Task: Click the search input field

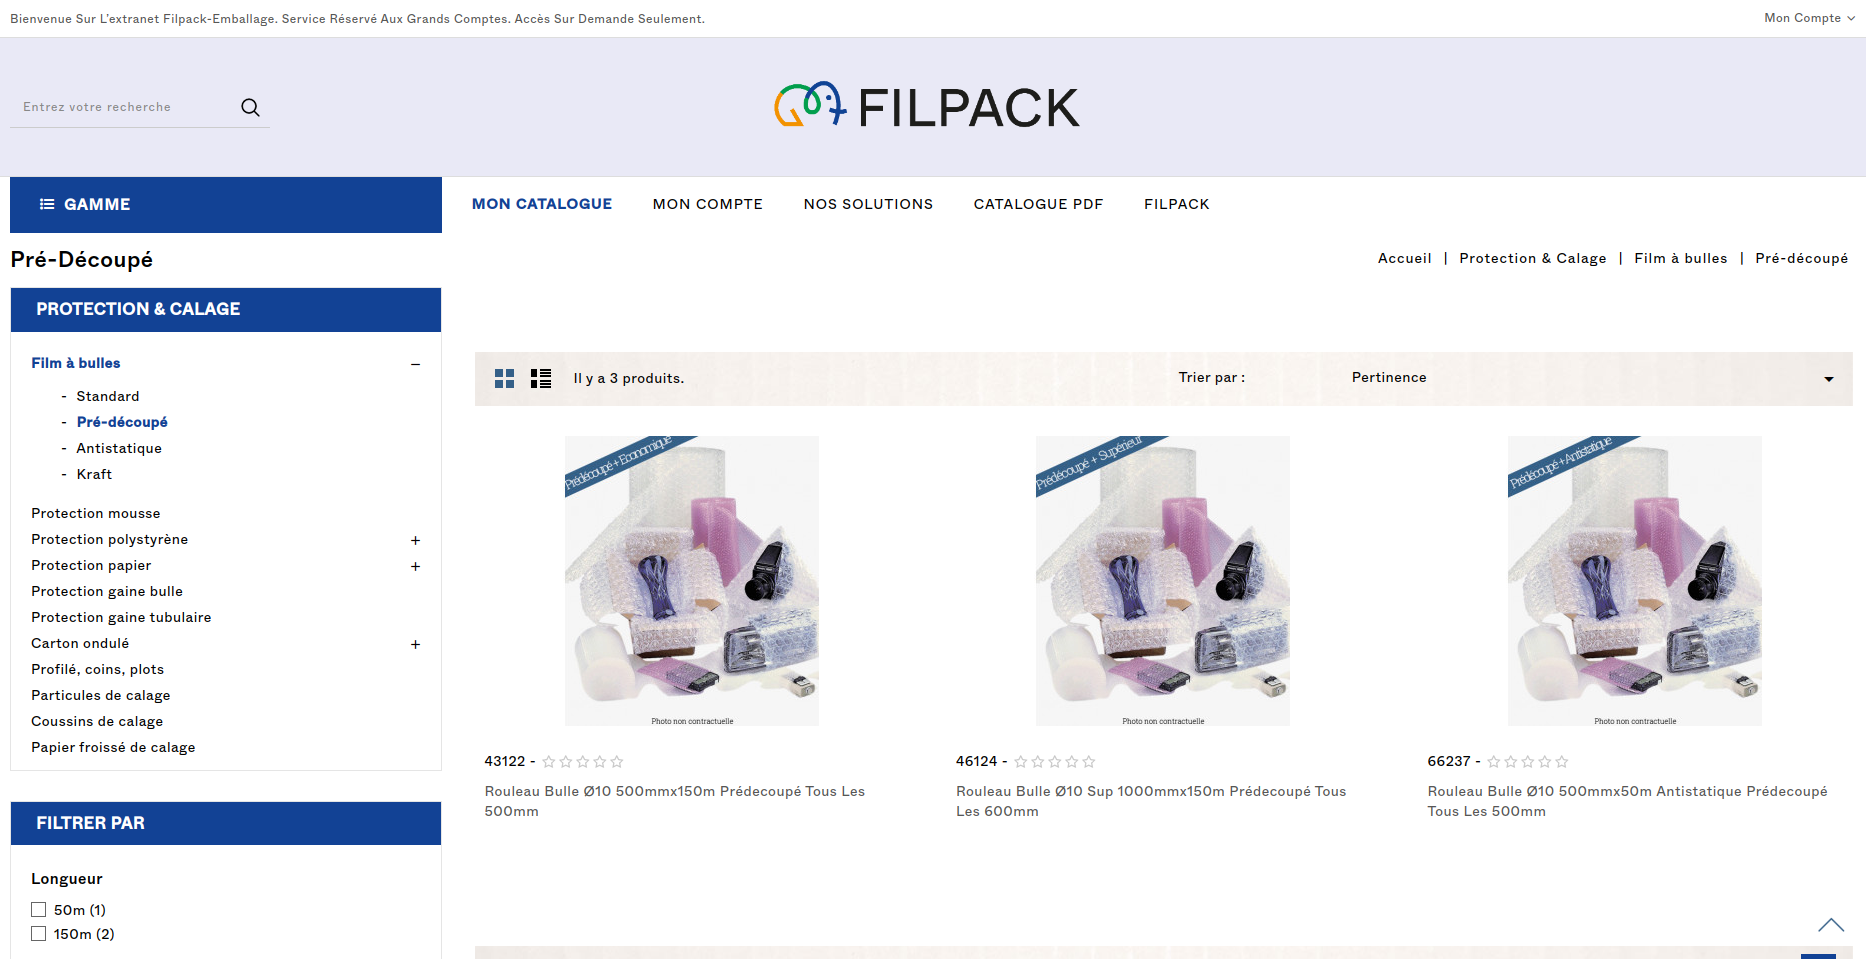Action: (x=125, y=107)
